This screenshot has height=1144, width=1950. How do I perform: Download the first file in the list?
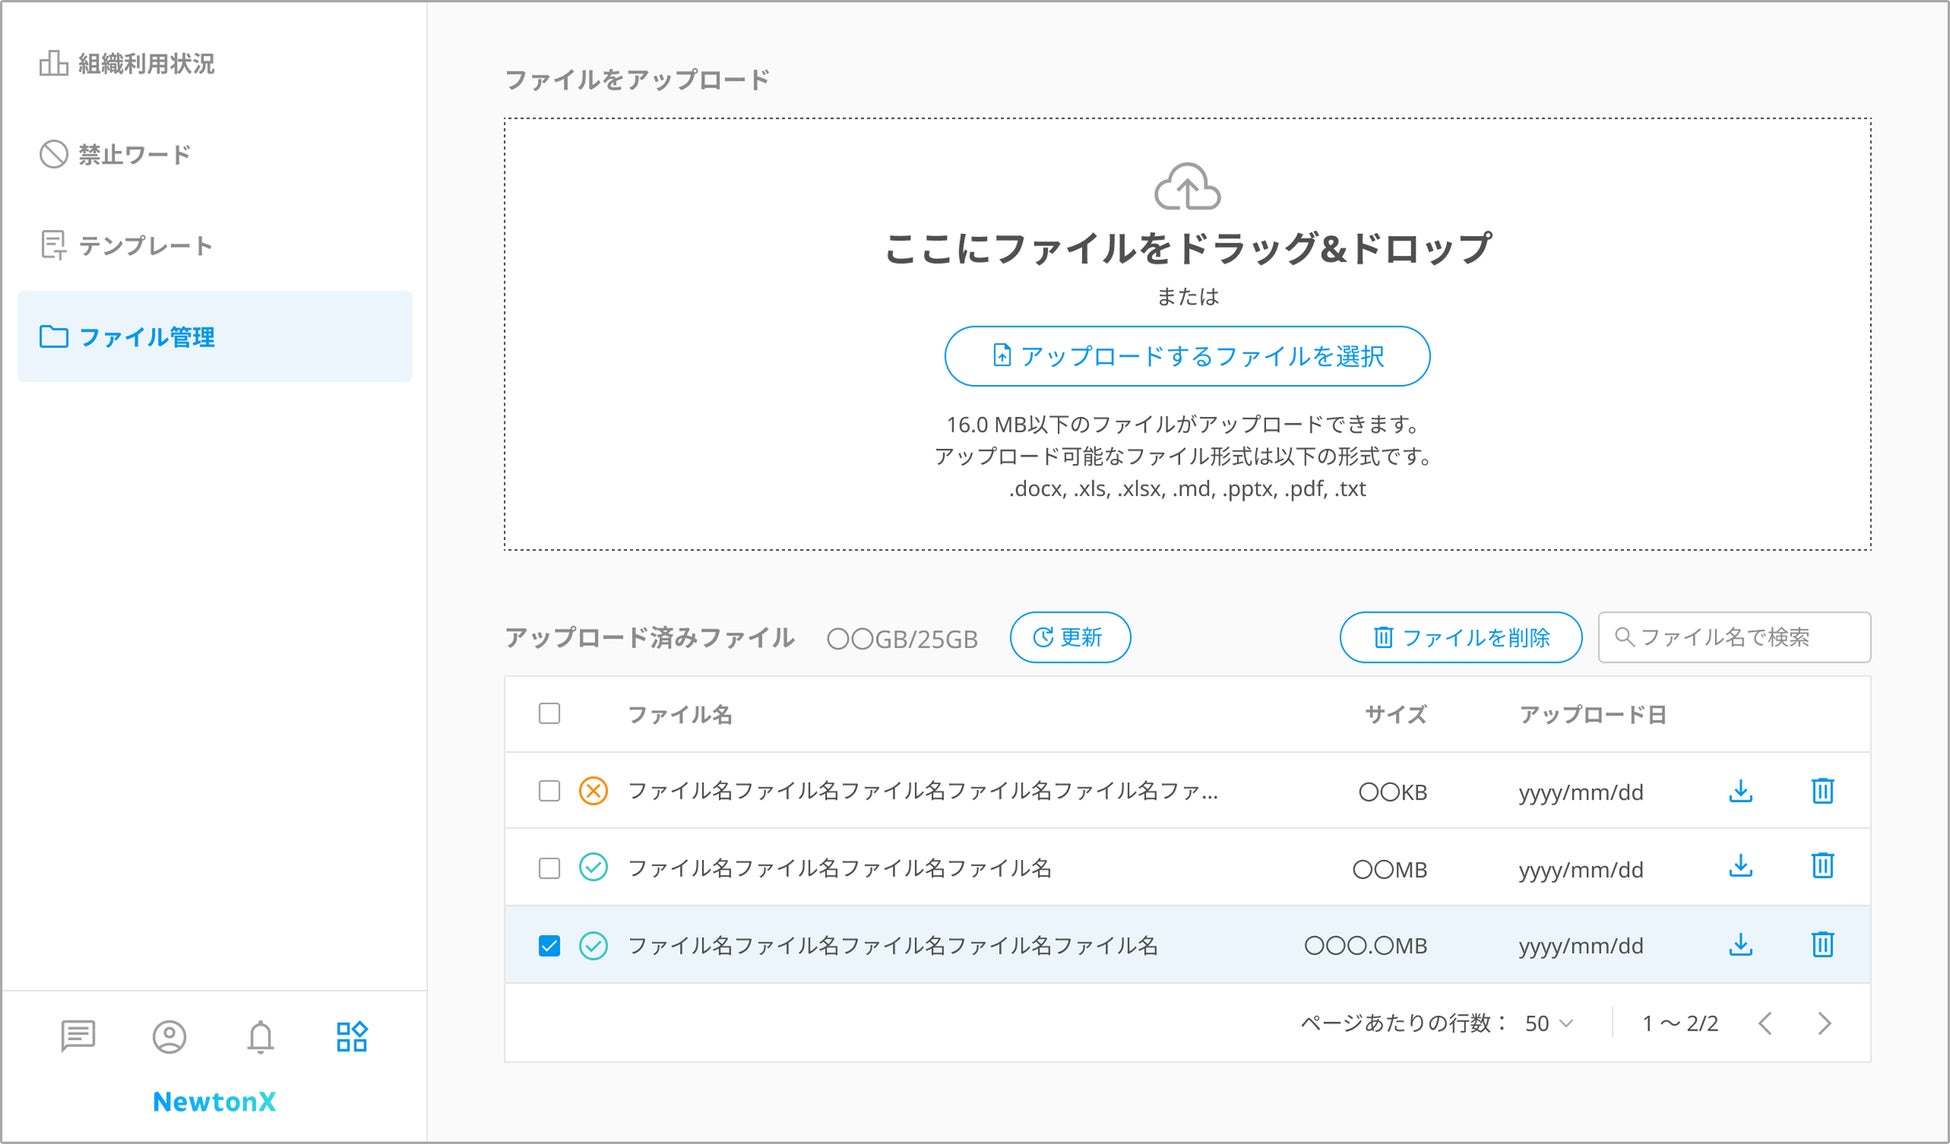pos(1740,791)
